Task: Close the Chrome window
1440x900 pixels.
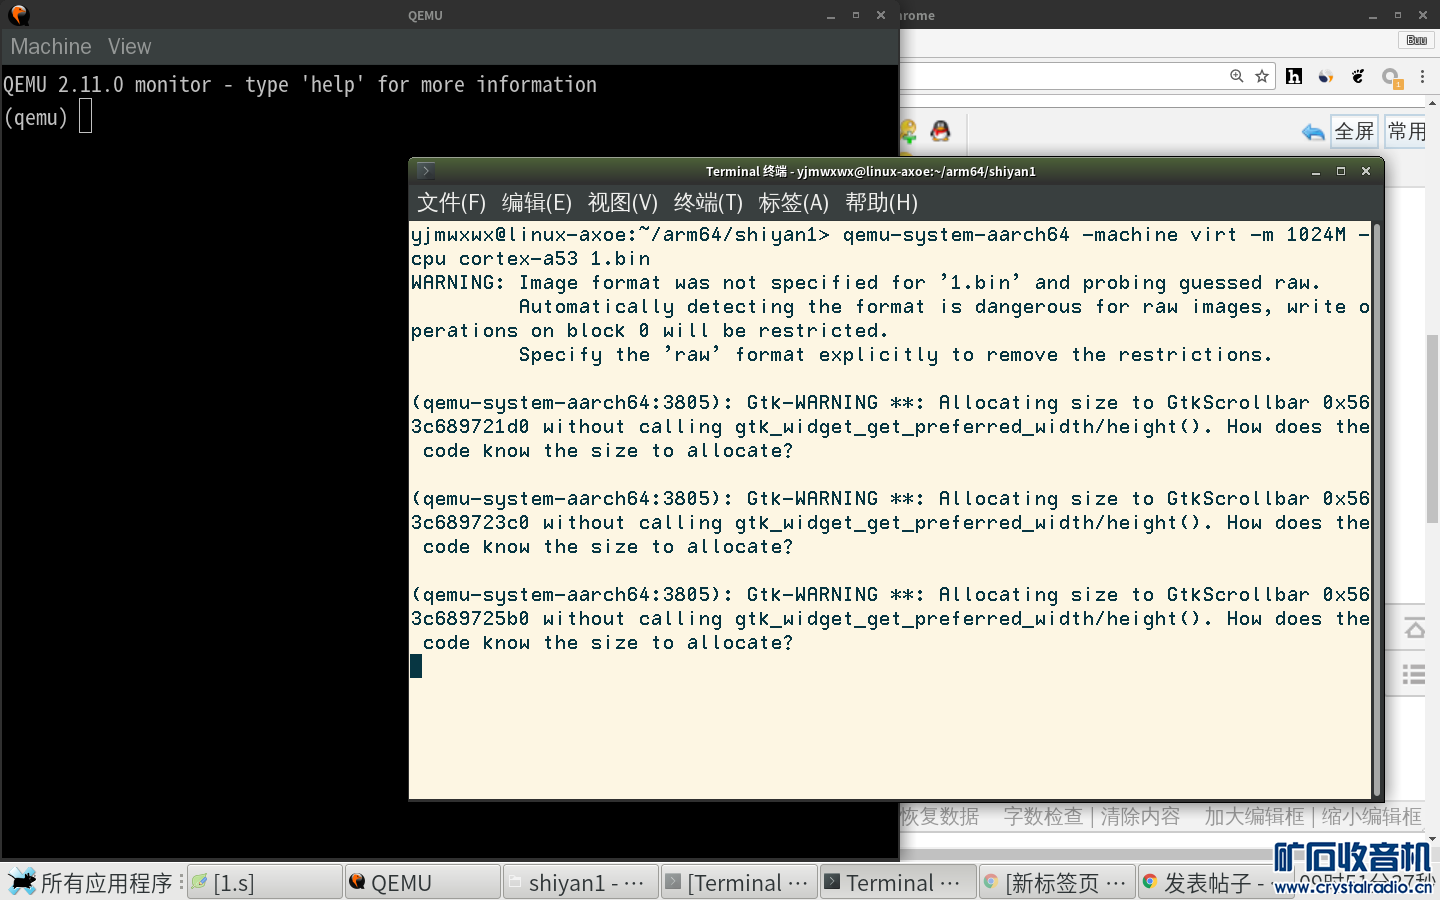Action: 1422,15
